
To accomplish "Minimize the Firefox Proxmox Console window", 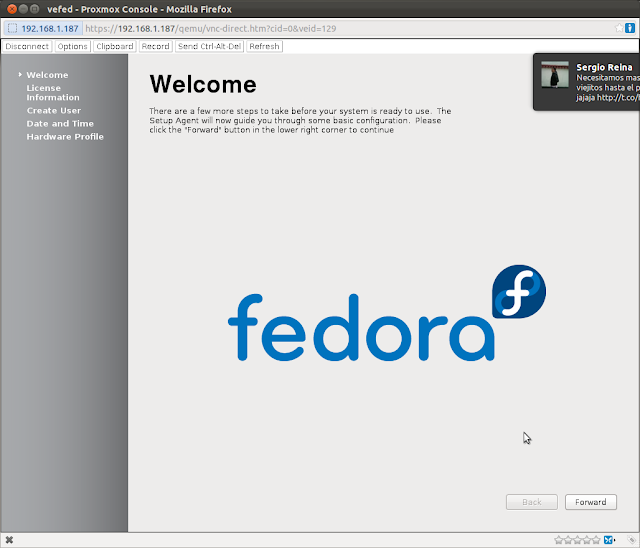I will point(23,9).
